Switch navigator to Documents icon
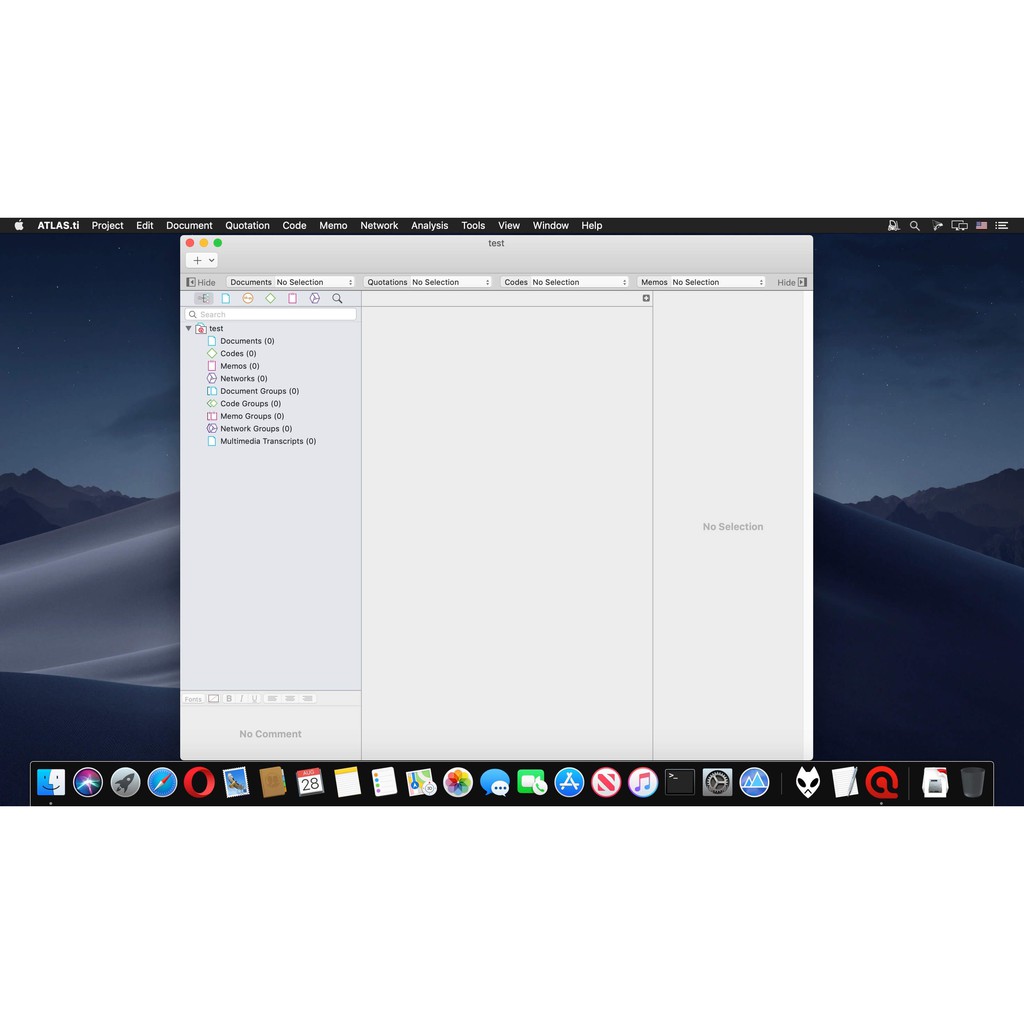1024x1024 pixels. pos(226,298)
